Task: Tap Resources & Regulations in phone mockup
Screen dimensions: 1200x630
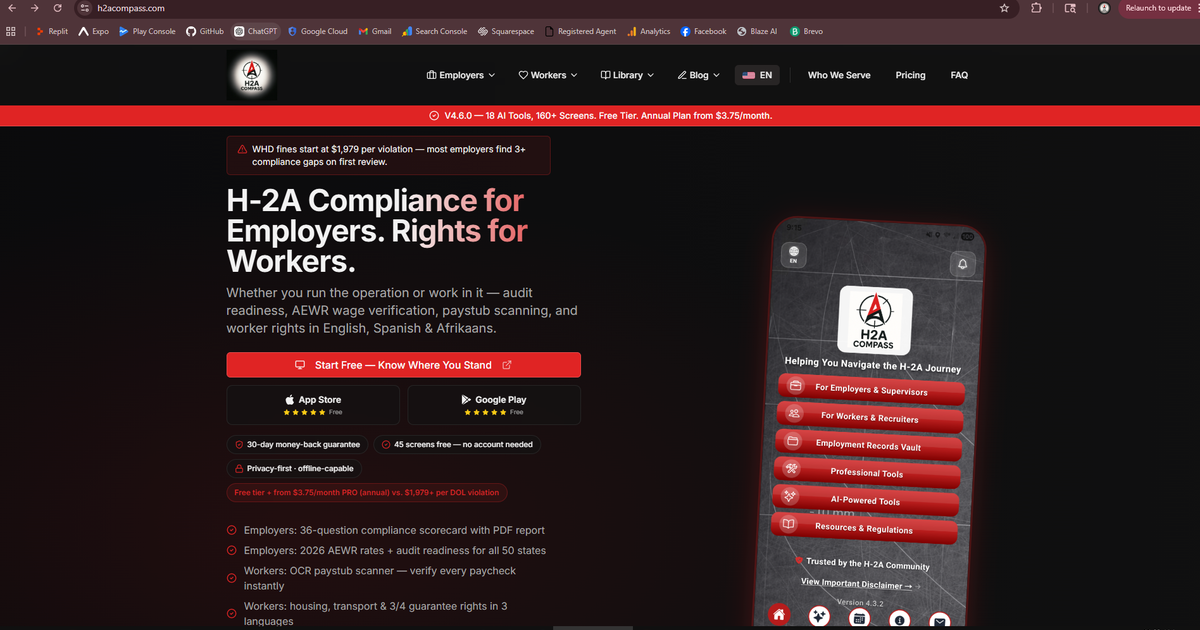Action: [x=863, y=528]
